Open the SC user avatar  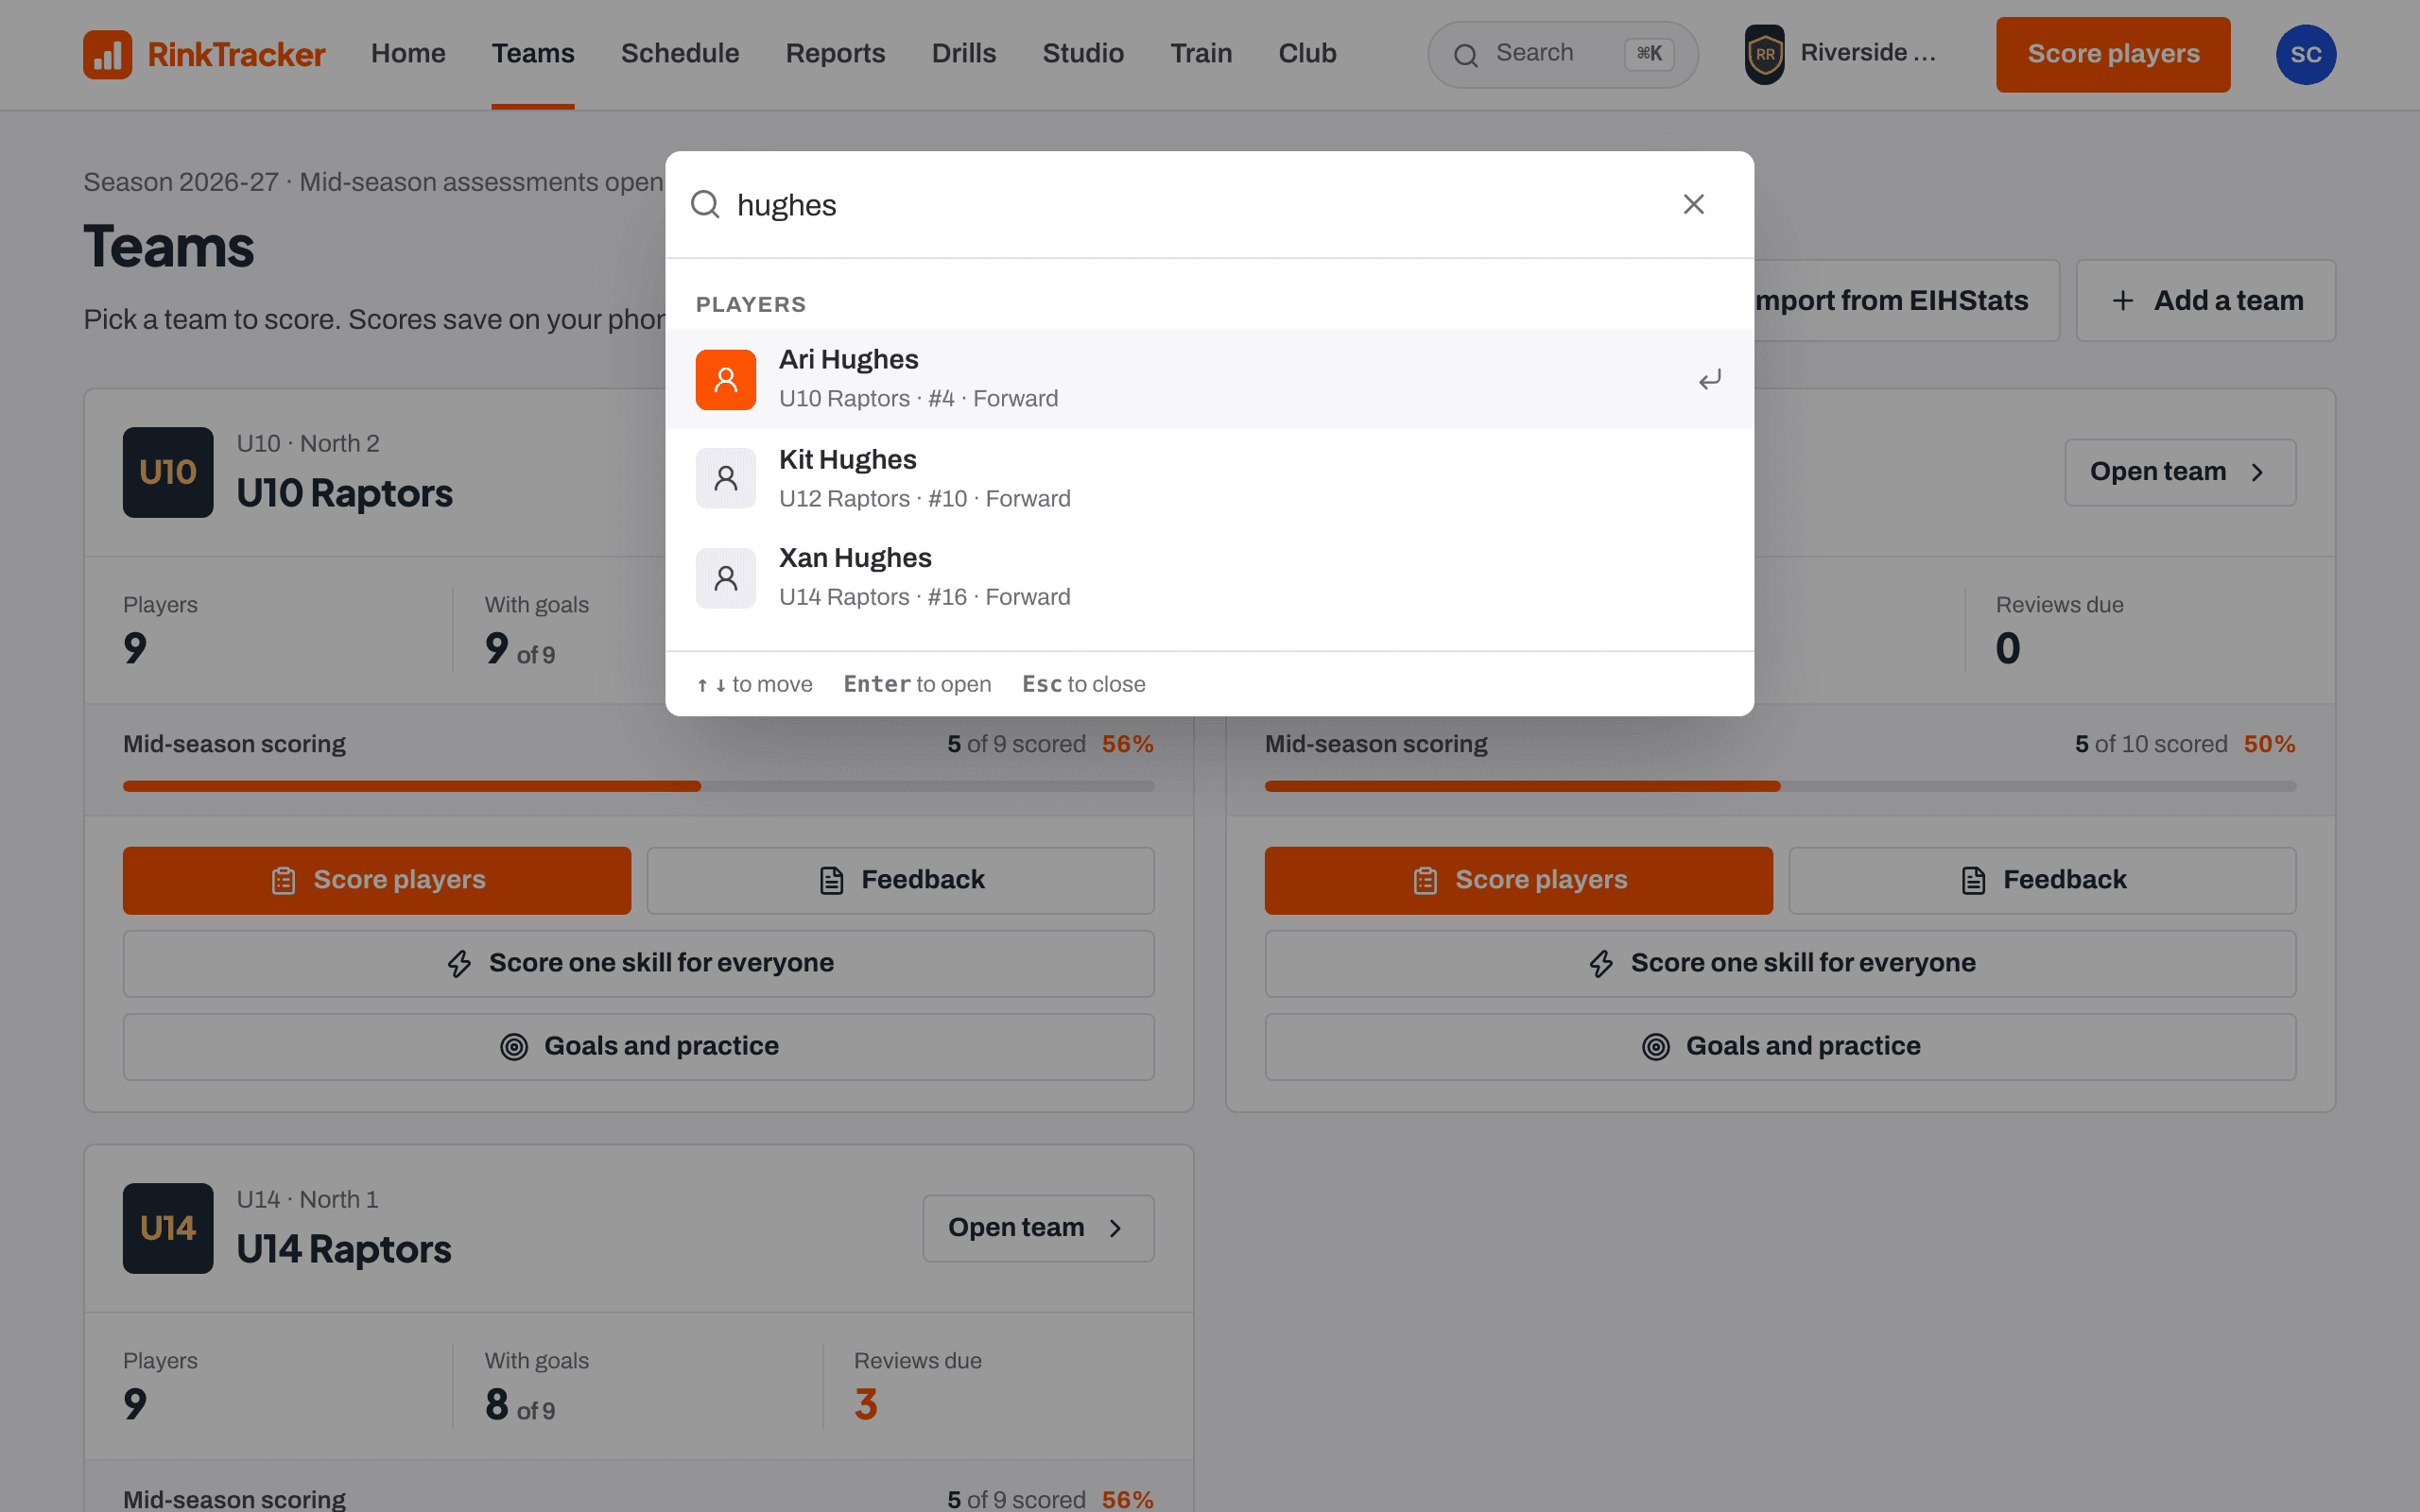coord(2306,54)
